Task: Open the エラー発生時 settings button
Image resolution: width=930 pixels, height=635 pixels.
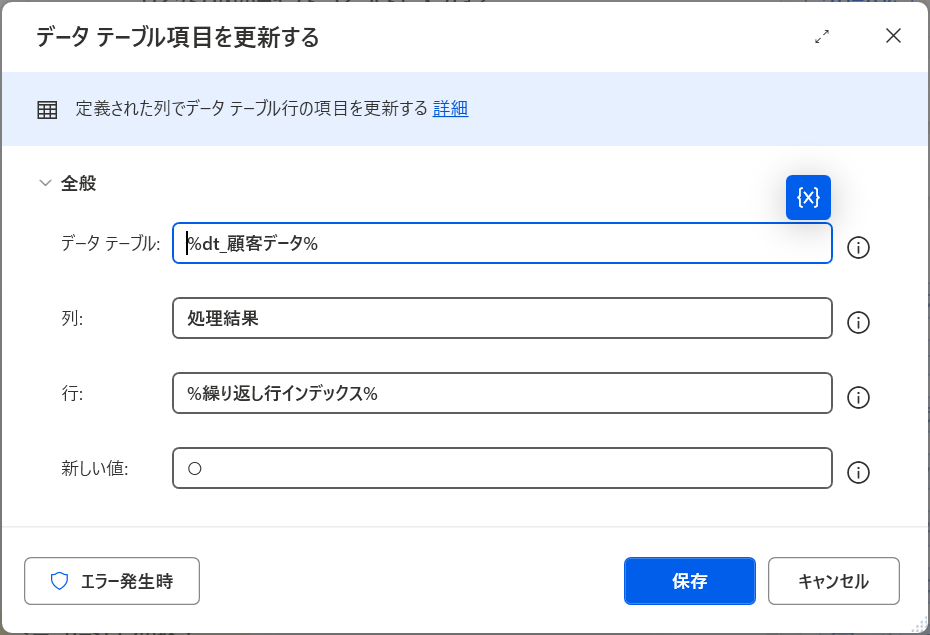Action: tap(112, 581)
